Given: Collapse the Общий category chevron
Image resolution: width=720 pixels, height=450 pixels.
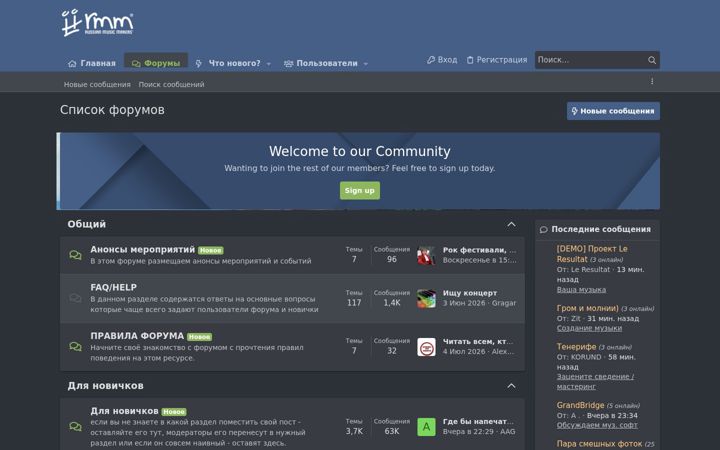Looking at the screenshot, I should pos(511,224).
